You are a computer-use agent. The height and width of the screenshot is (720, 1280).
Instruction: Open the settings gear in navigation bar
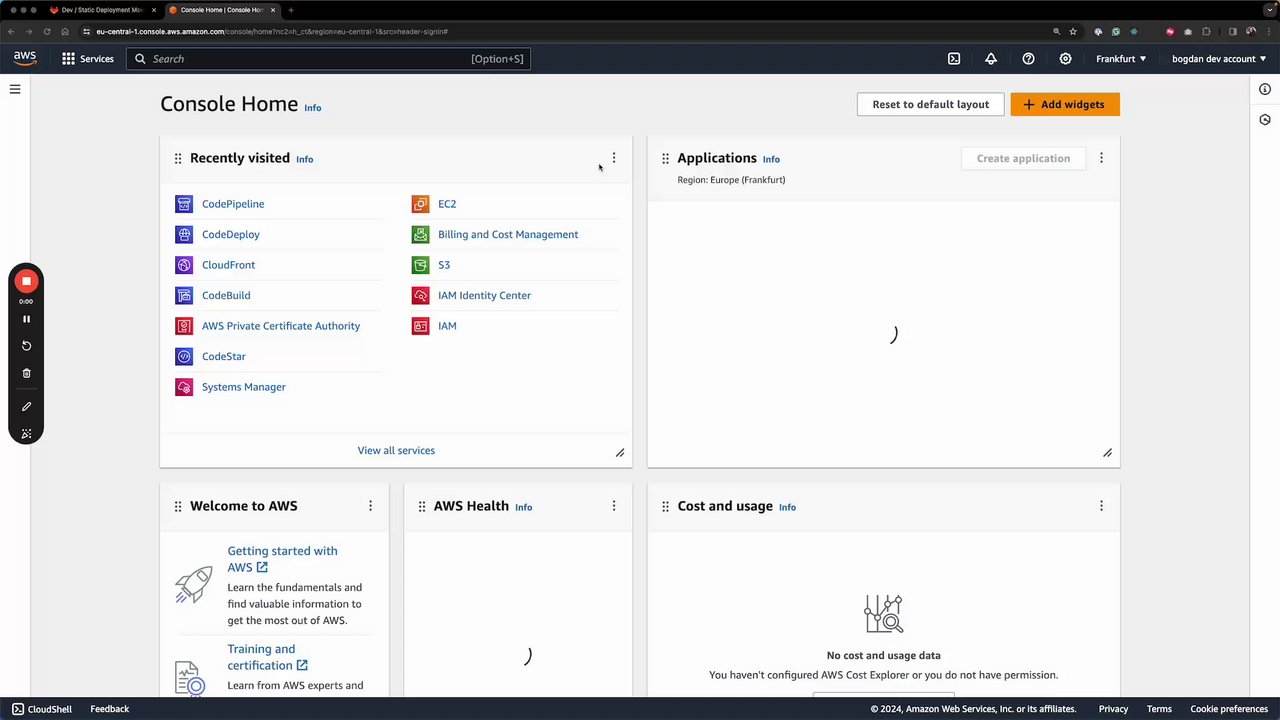1065,59
